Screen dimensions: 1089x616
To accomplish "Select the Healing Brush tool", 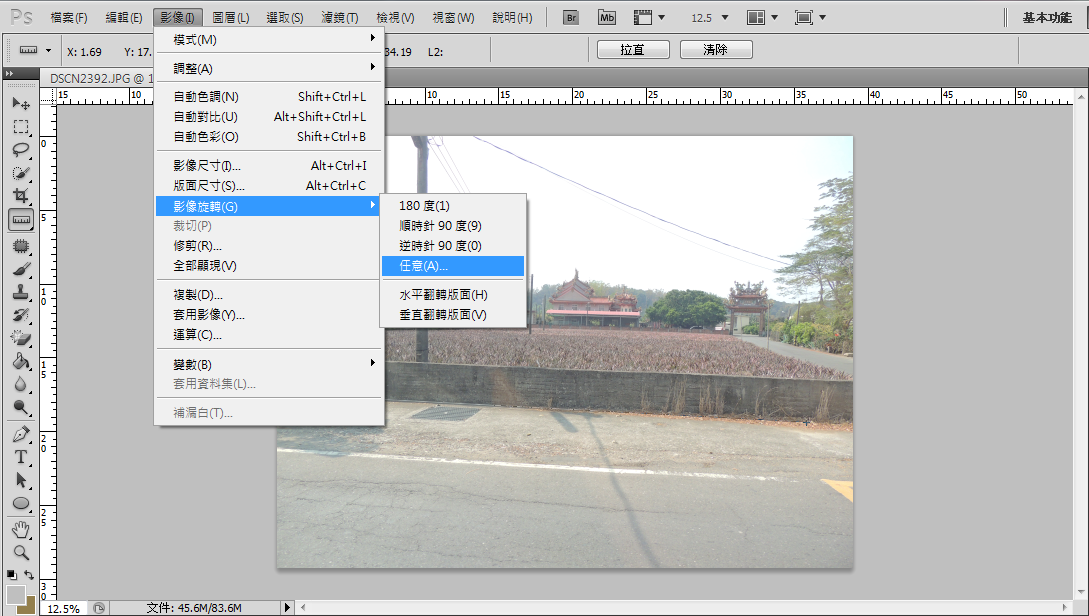I will (21, 246).
